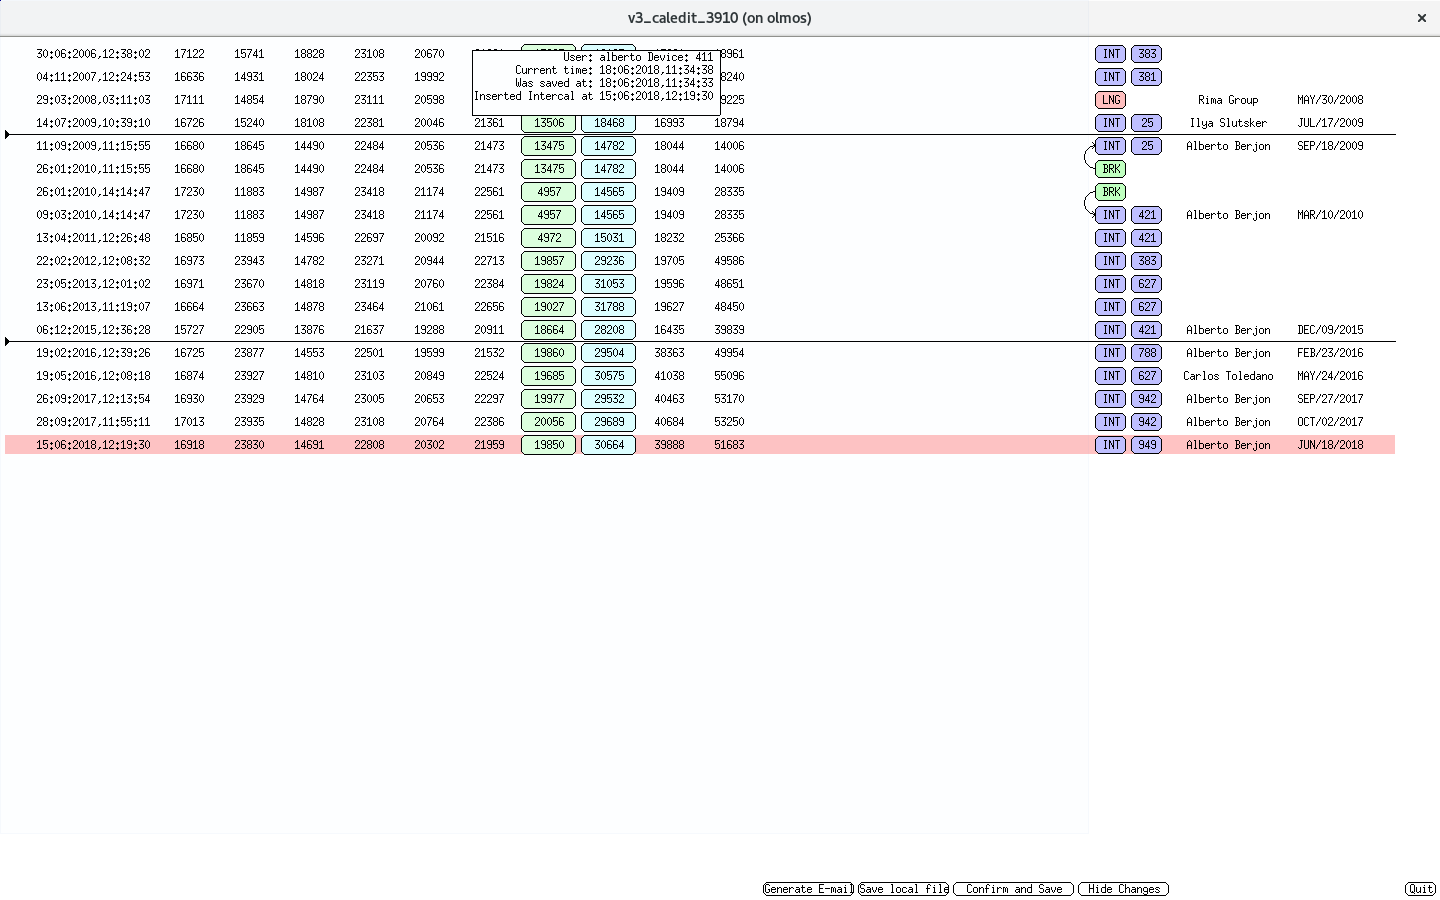Click Confirm and Save
This screenshot has width=1440, height=900.
click(x=1013, y=889)
